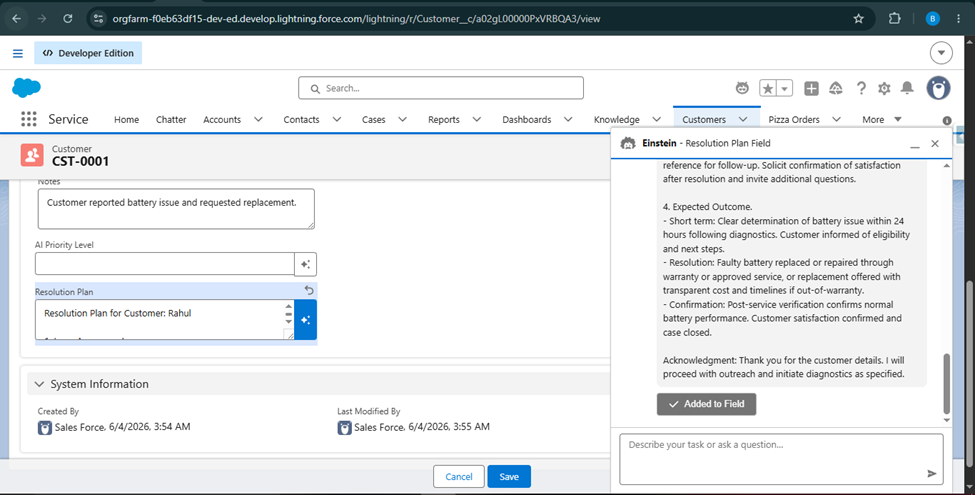Expand the Reports tab dropdown chevron
The image size is (975, 495).
(x=477, y=119)
